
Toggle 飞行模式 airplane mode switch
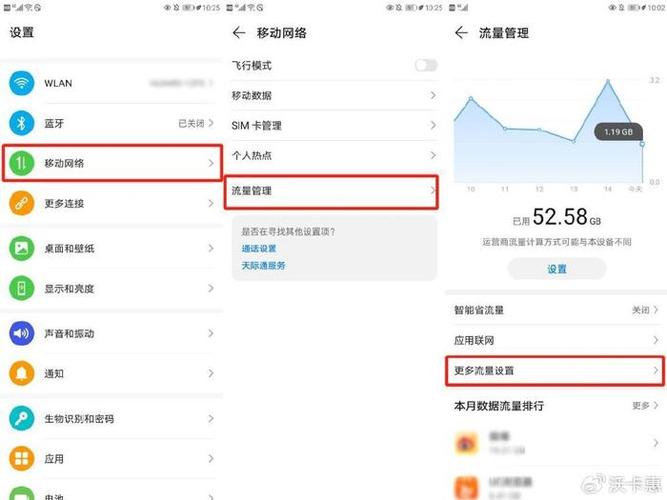pos(426,65)
